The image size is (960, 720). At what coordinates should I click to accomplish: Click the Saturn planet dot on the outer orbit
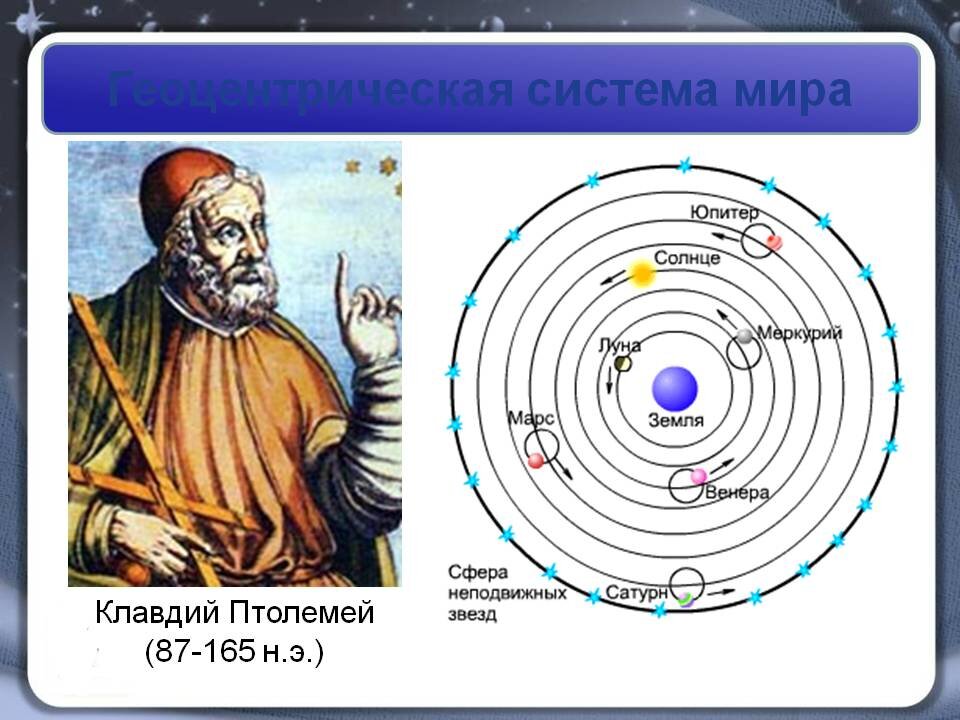686,599
